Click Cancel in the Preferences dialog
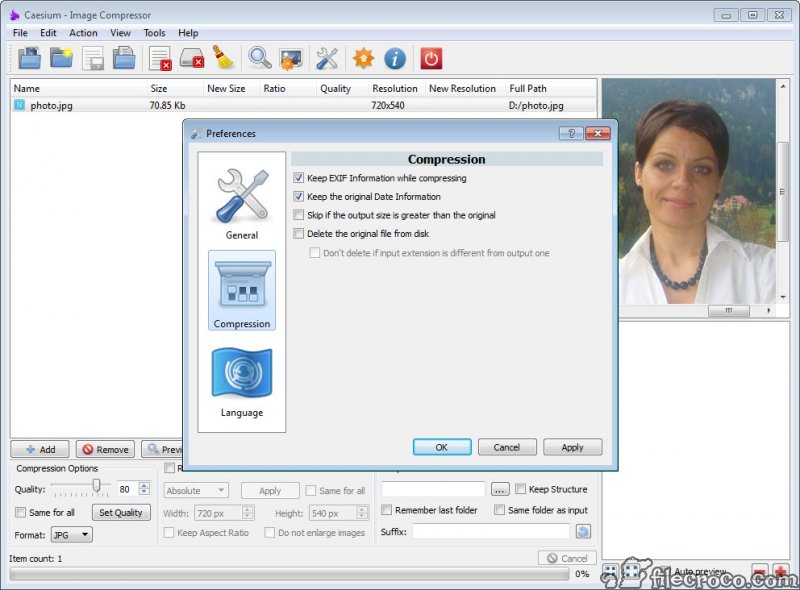Viewport: 800px width, 590px height. pos(507,447)
